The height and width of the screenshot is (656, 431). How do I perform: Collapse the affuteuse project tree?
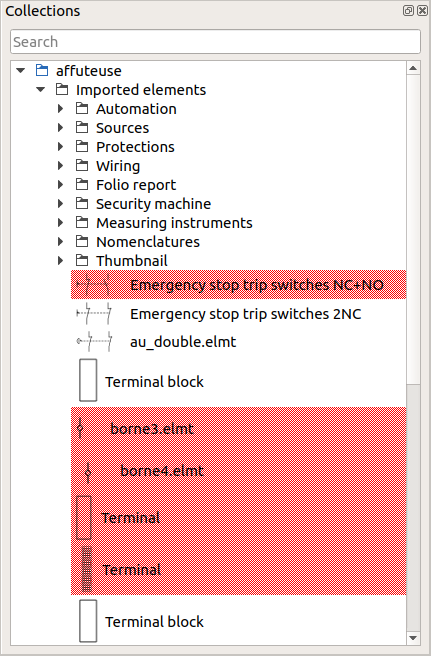point(21,70)
